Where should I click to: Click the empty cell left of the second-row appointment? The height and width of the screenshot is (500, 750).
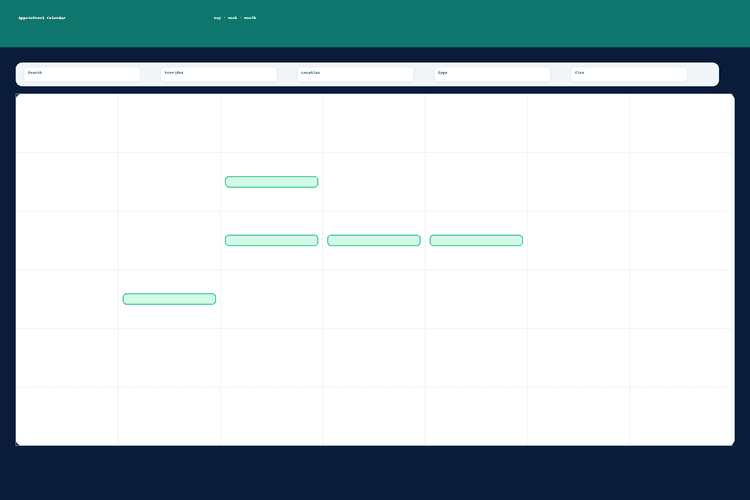point(169,182)
